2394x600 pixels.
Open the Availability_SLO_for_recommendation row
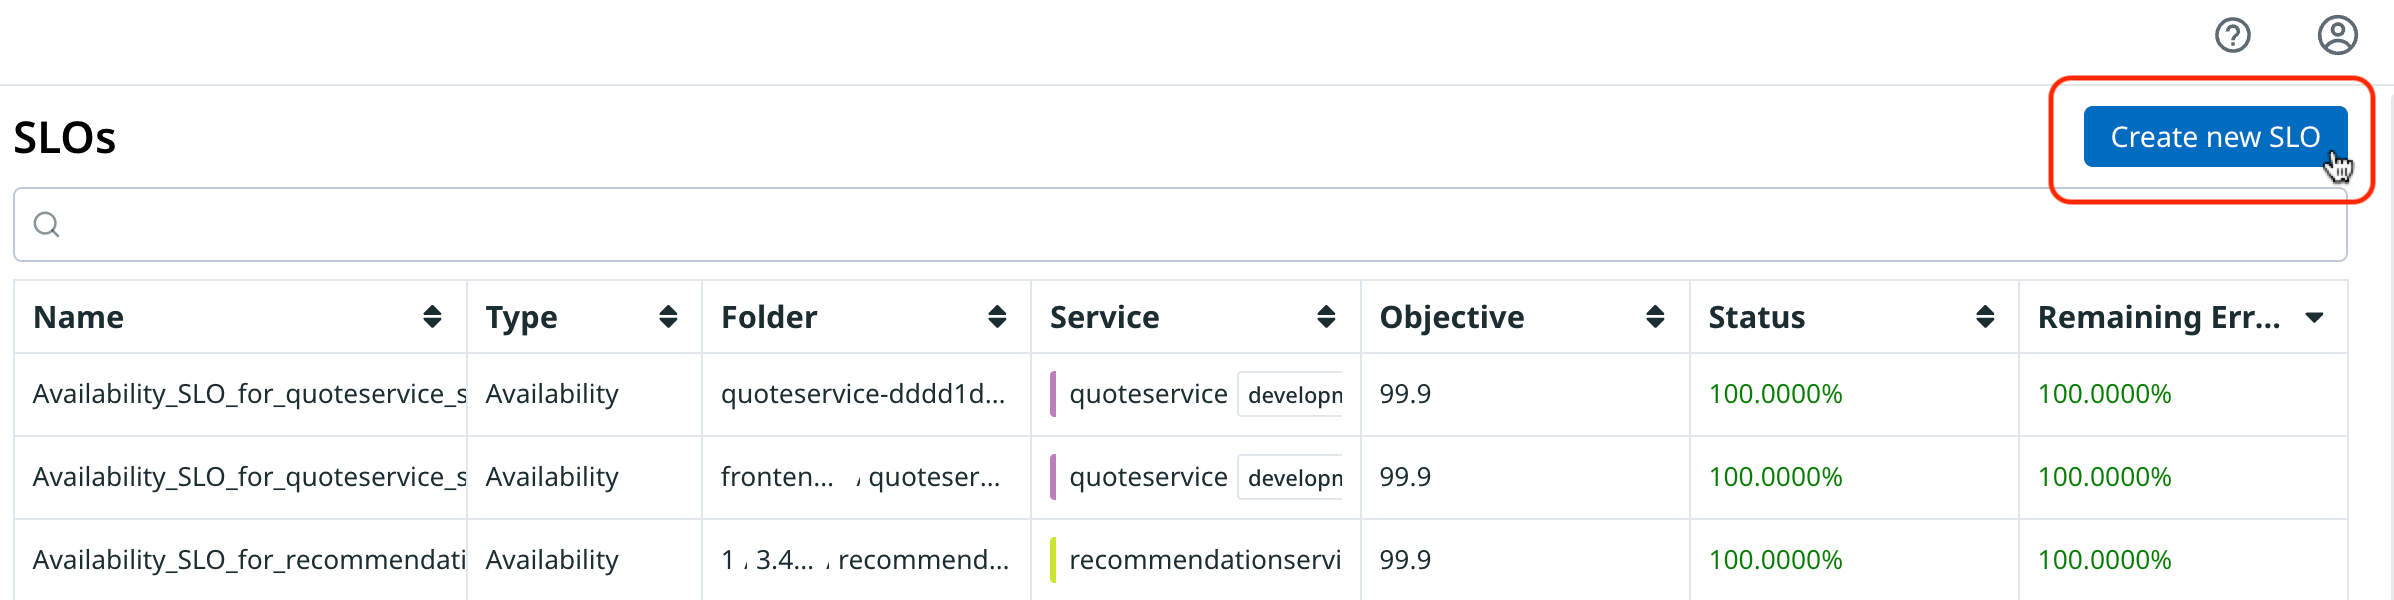(x=249, y=560)
